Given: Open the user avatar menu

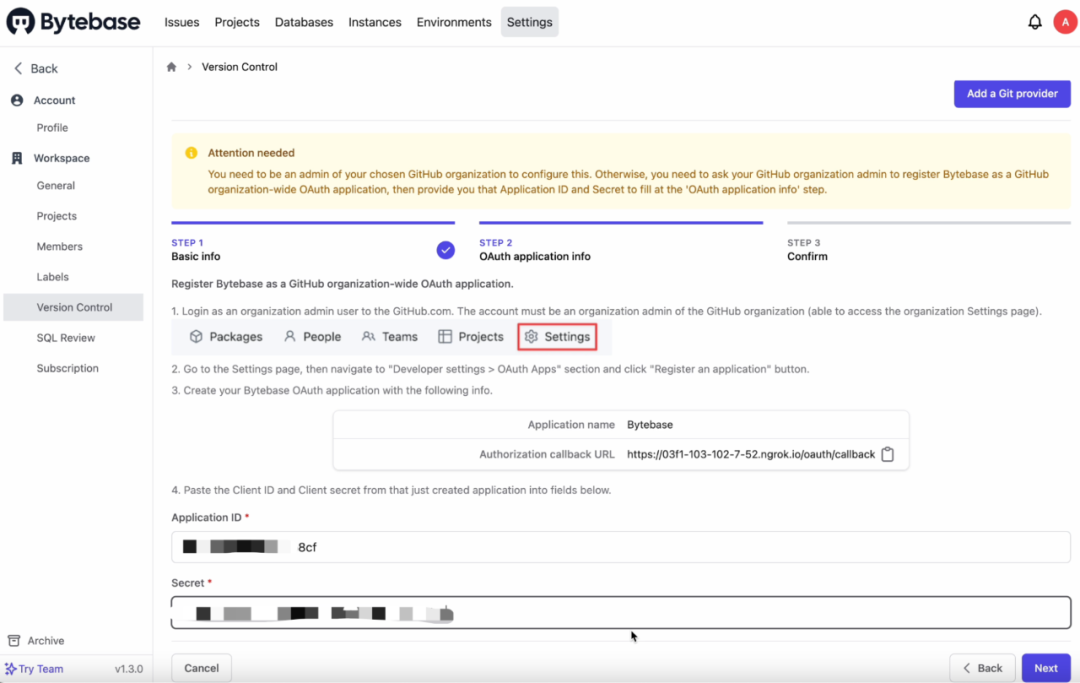Looking at the screenshot, I should 1064,22.
